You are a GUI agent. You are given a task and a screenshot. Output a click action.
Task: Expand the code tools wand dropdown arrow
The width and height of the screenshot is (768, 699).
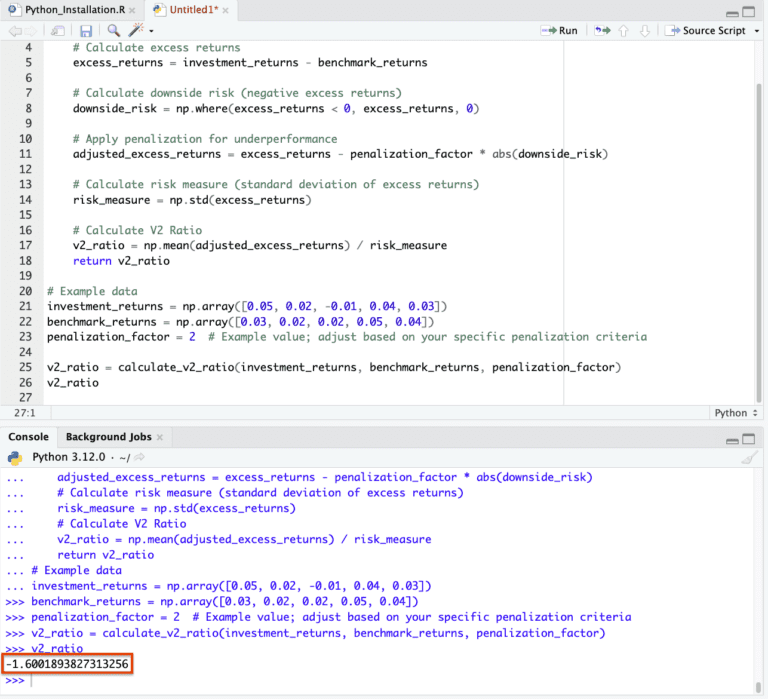pos(151,31)
